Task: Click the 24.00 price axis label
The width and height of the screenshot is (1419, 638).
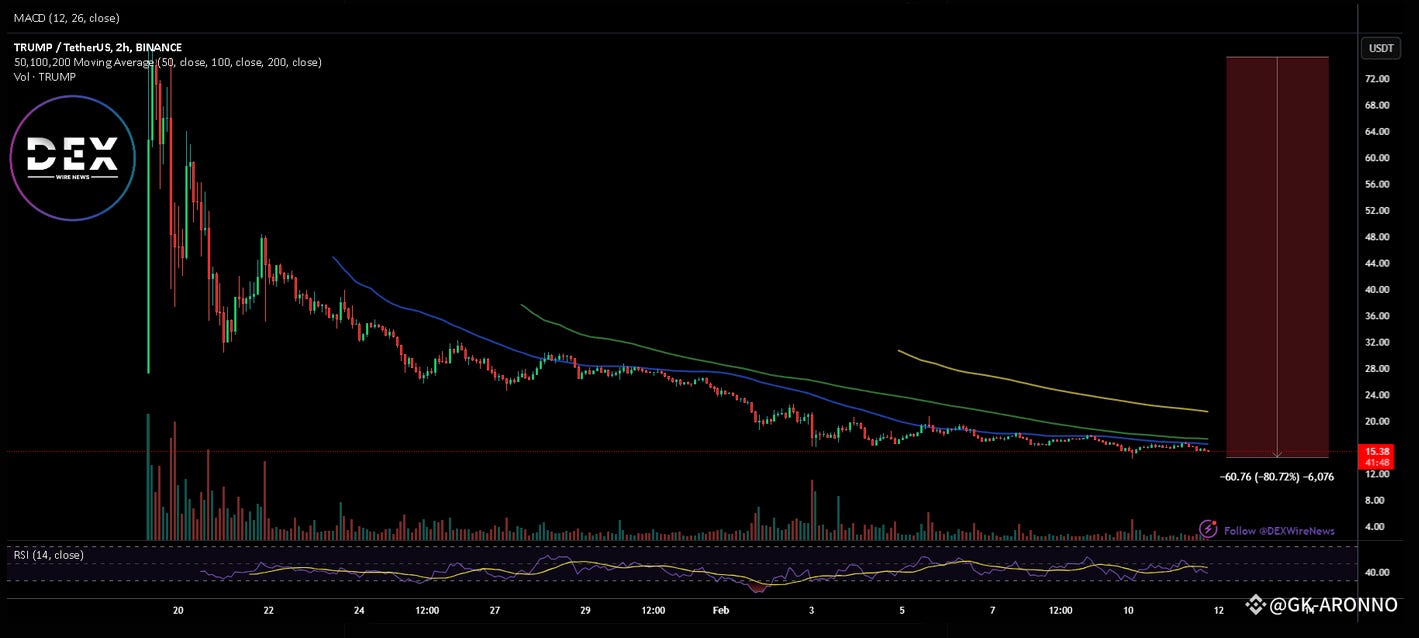Action: (x=1376, y=395)
